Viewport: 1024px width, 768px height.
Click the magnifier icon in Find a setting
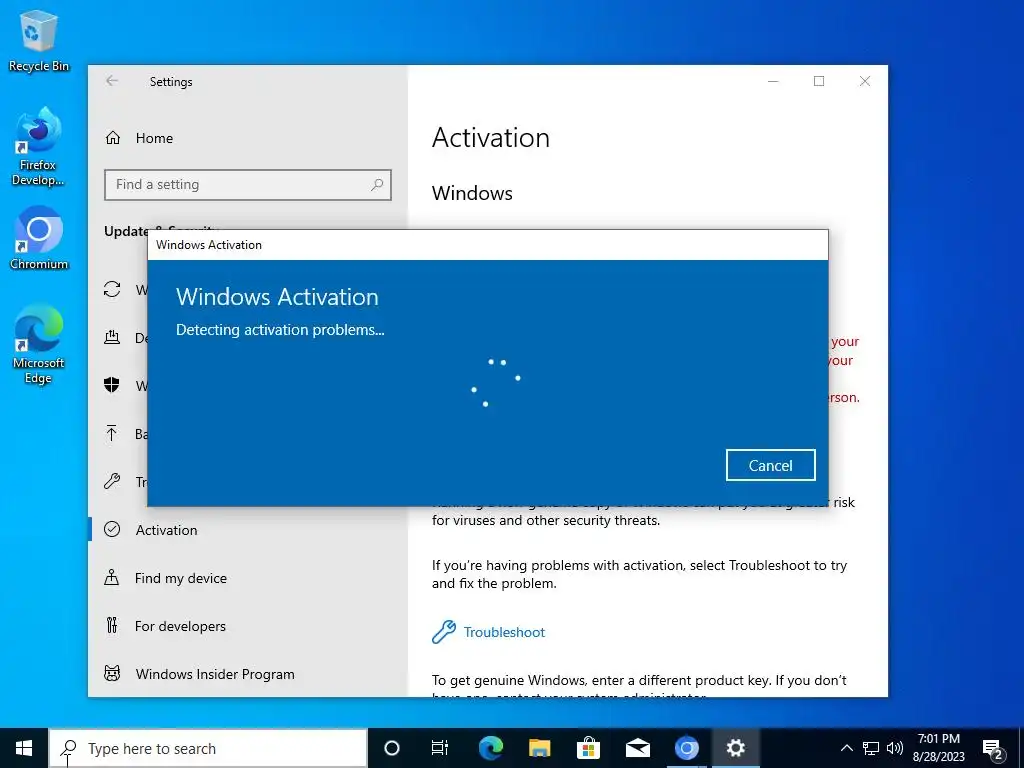(x=377, y=185)
